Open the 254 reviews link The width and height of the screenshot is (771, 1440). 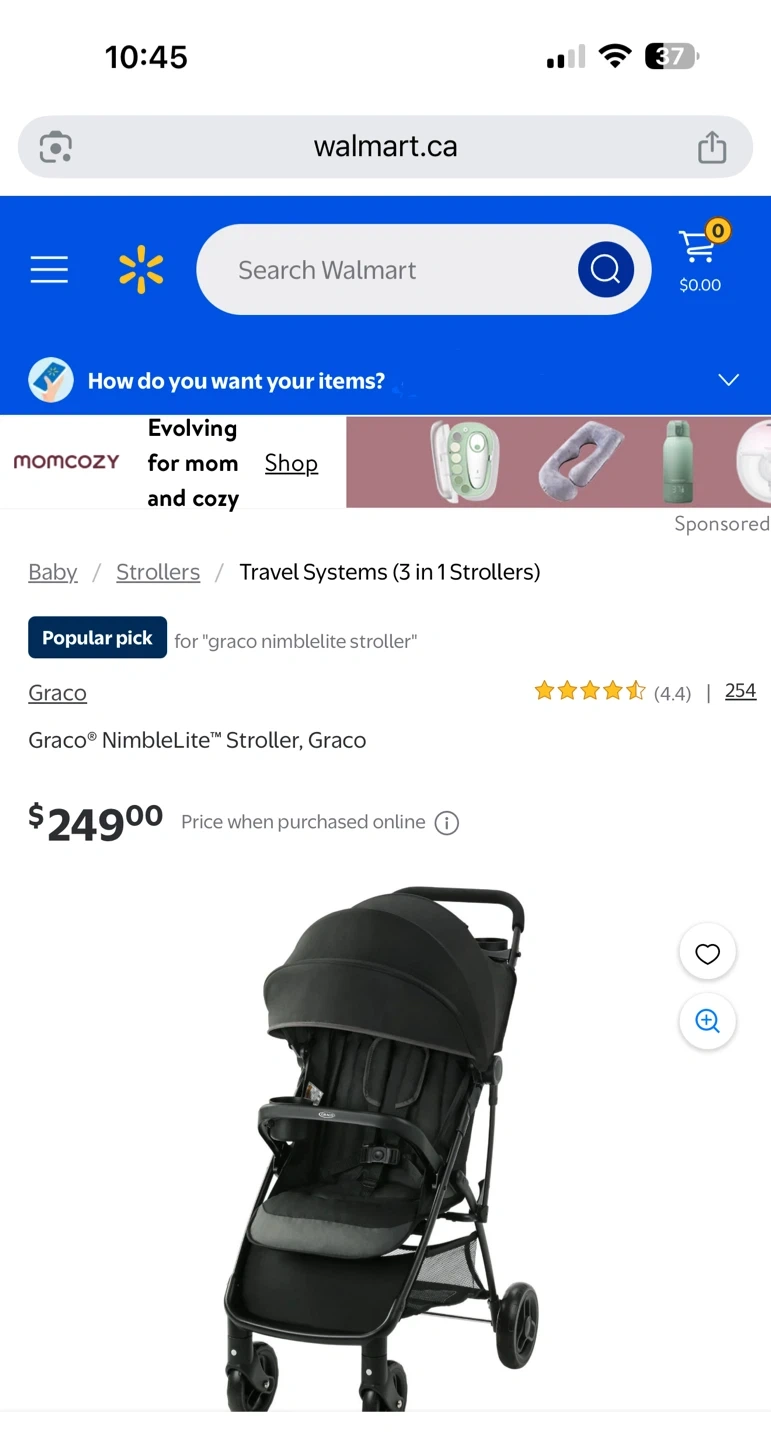coord(740,691)
